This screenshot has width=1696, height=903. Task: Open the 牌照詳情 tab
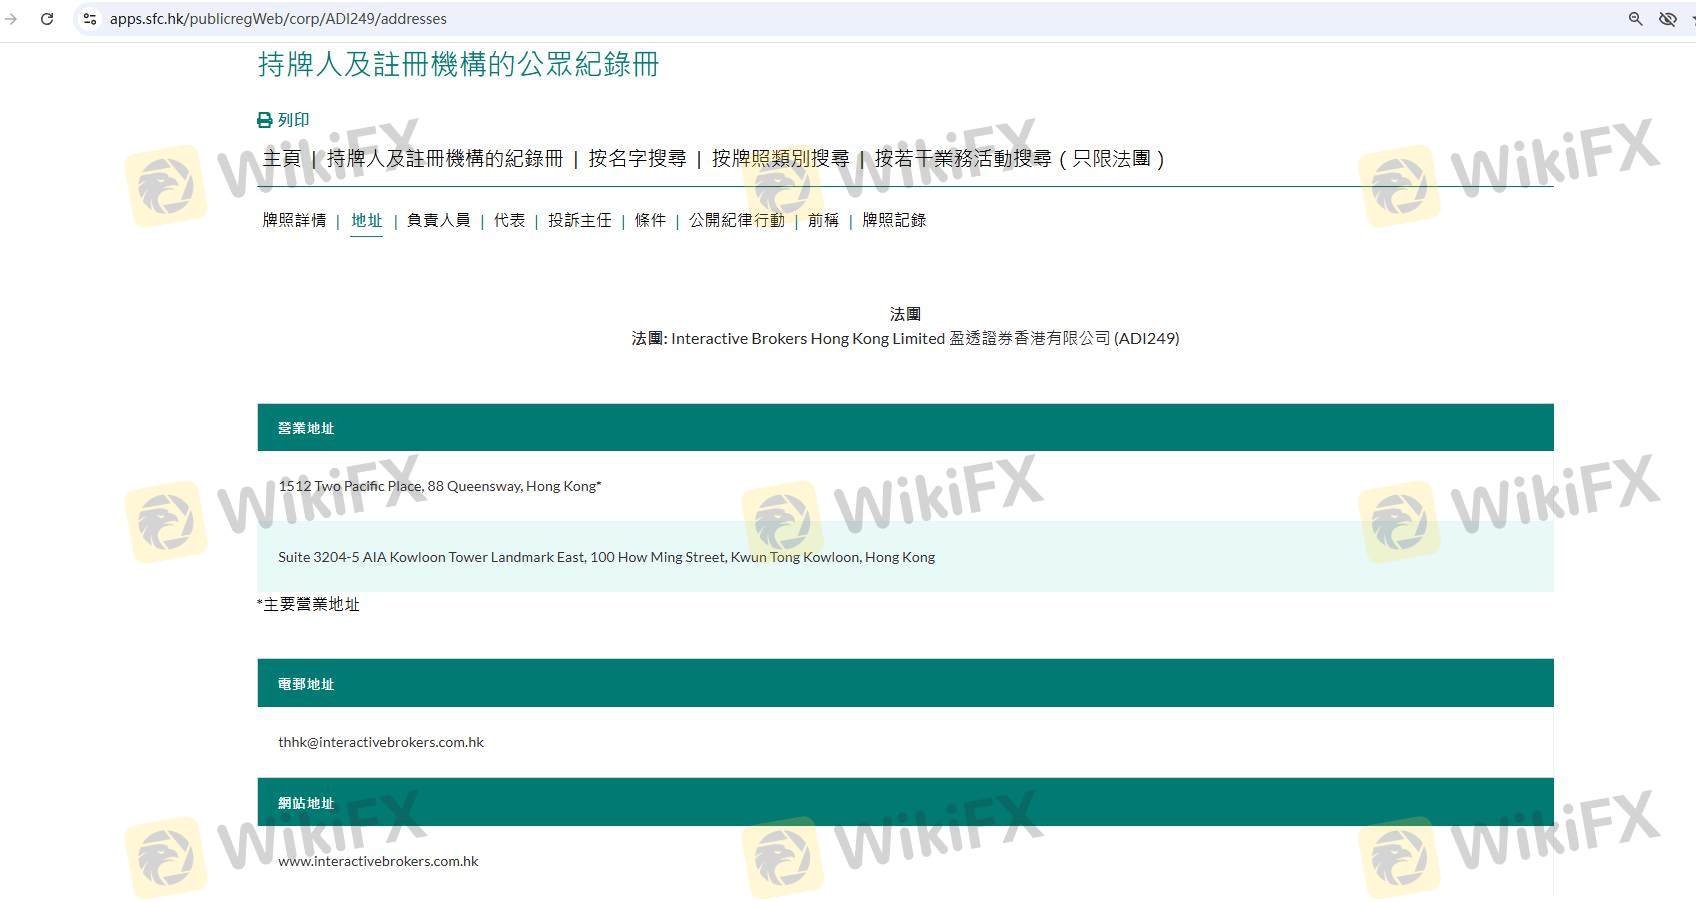click(x=294, y=220)
